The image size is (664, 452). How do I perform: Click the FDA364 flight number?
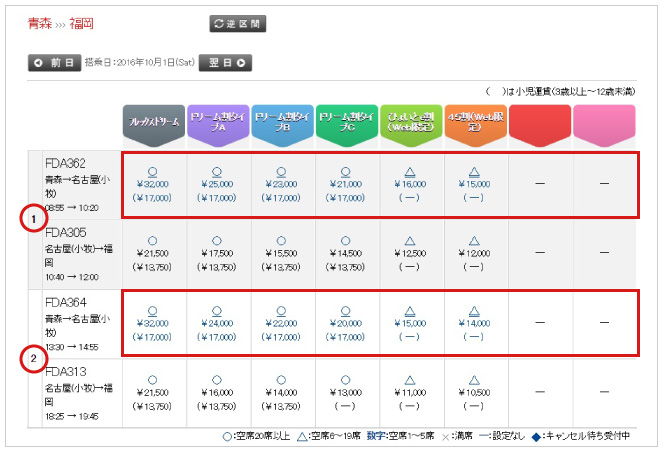[x=66, y=302]
